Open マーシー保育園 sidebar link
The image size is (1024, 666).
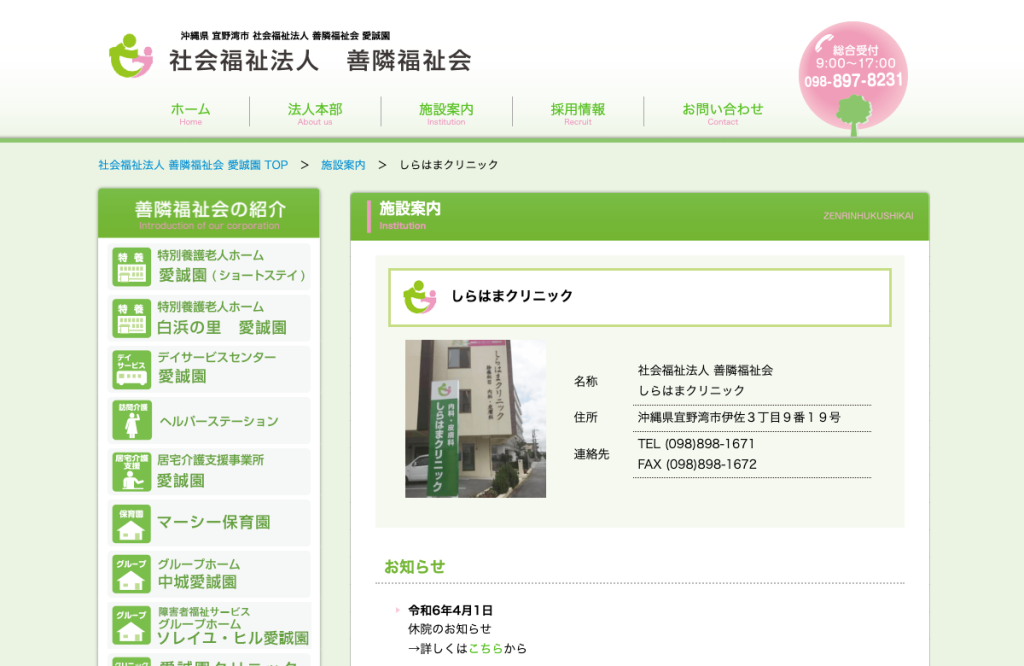(209, 524)
